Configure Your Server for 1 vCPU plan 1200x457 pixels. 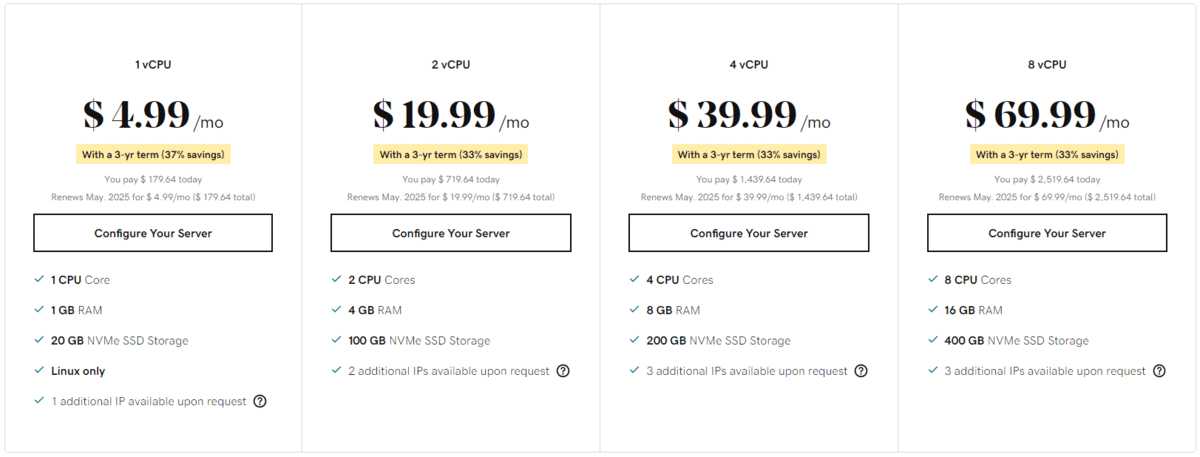click(x=153, y=233)
